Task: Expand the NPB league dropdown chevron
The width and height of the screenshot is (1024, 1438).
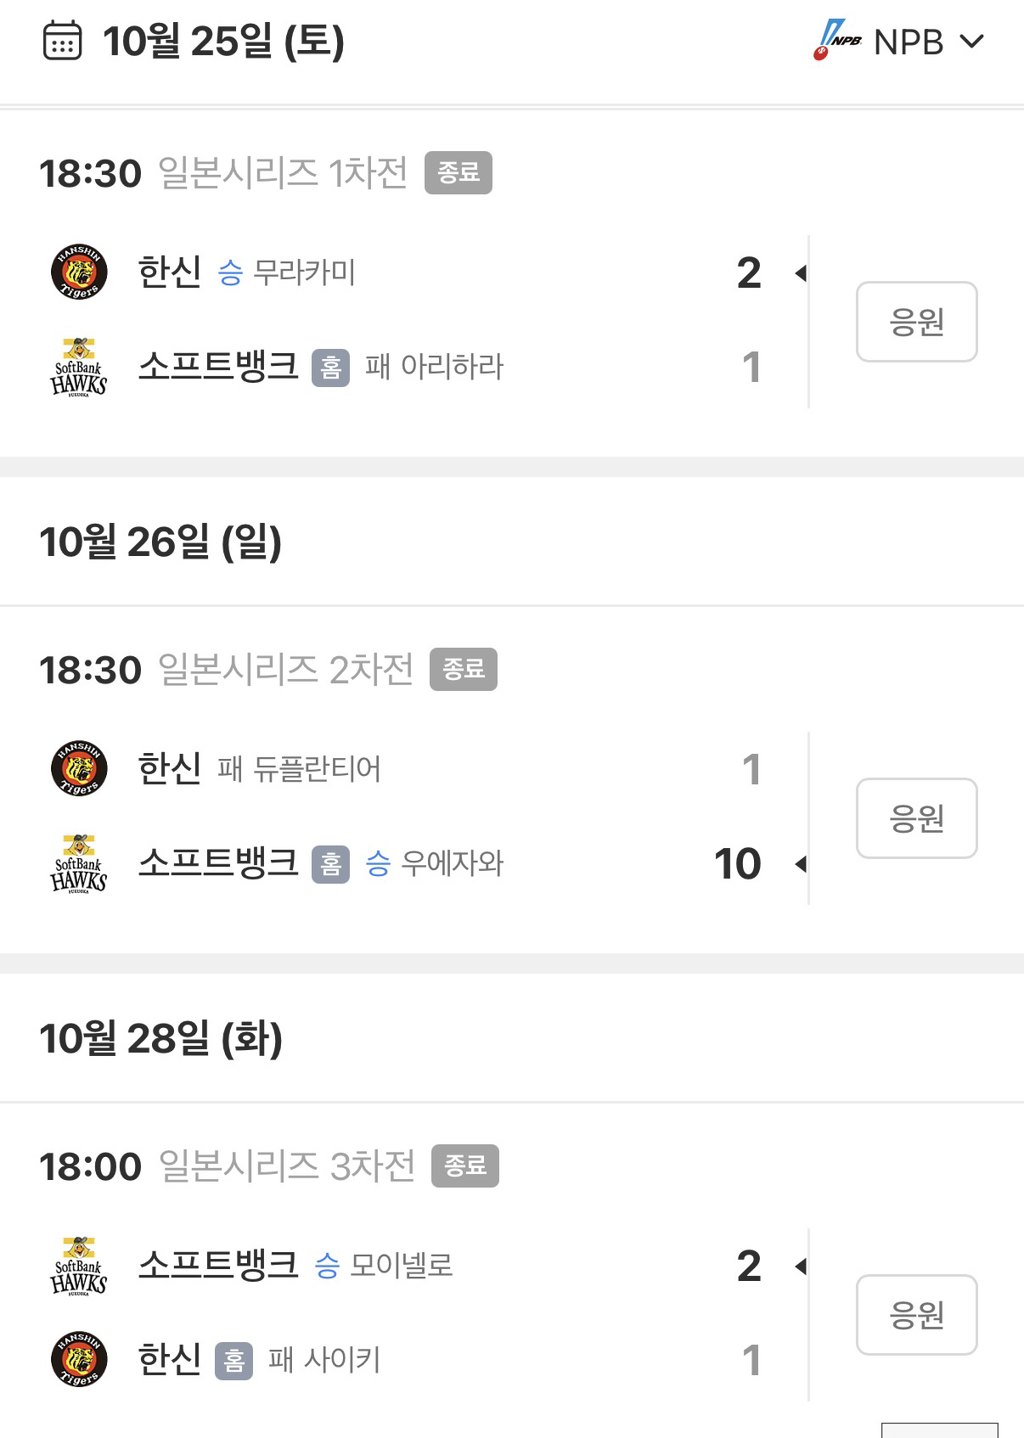Action: click(x=972, y=41)
